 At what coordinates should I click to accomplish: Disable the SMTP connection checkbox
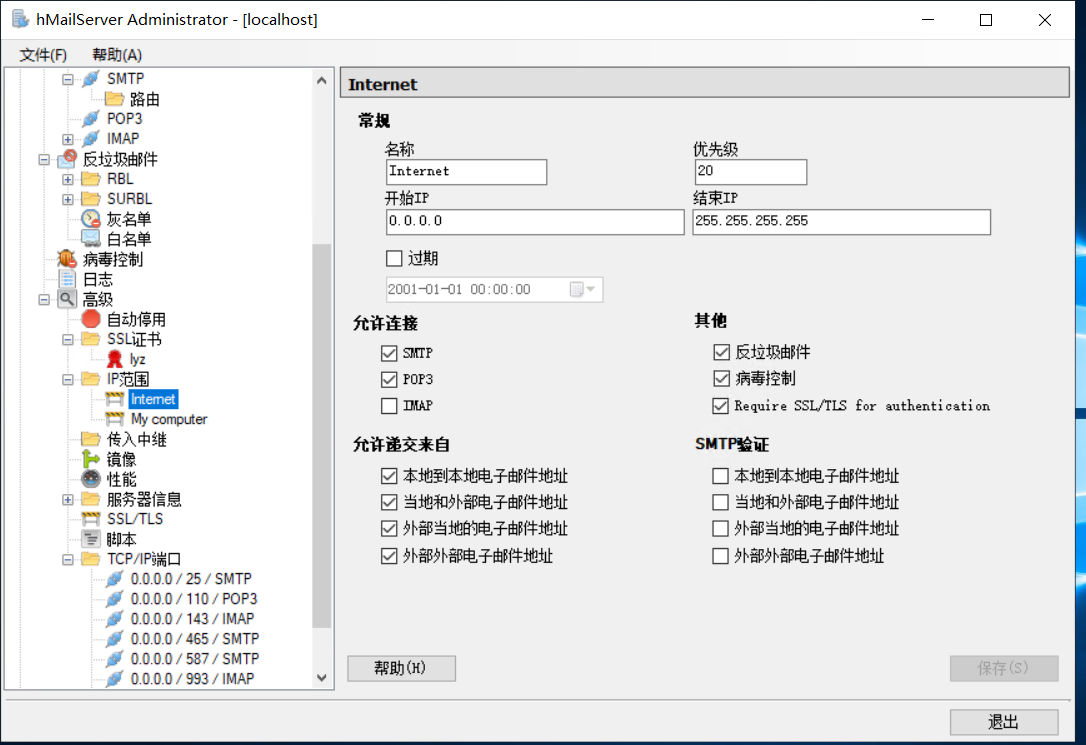point(389,353)
